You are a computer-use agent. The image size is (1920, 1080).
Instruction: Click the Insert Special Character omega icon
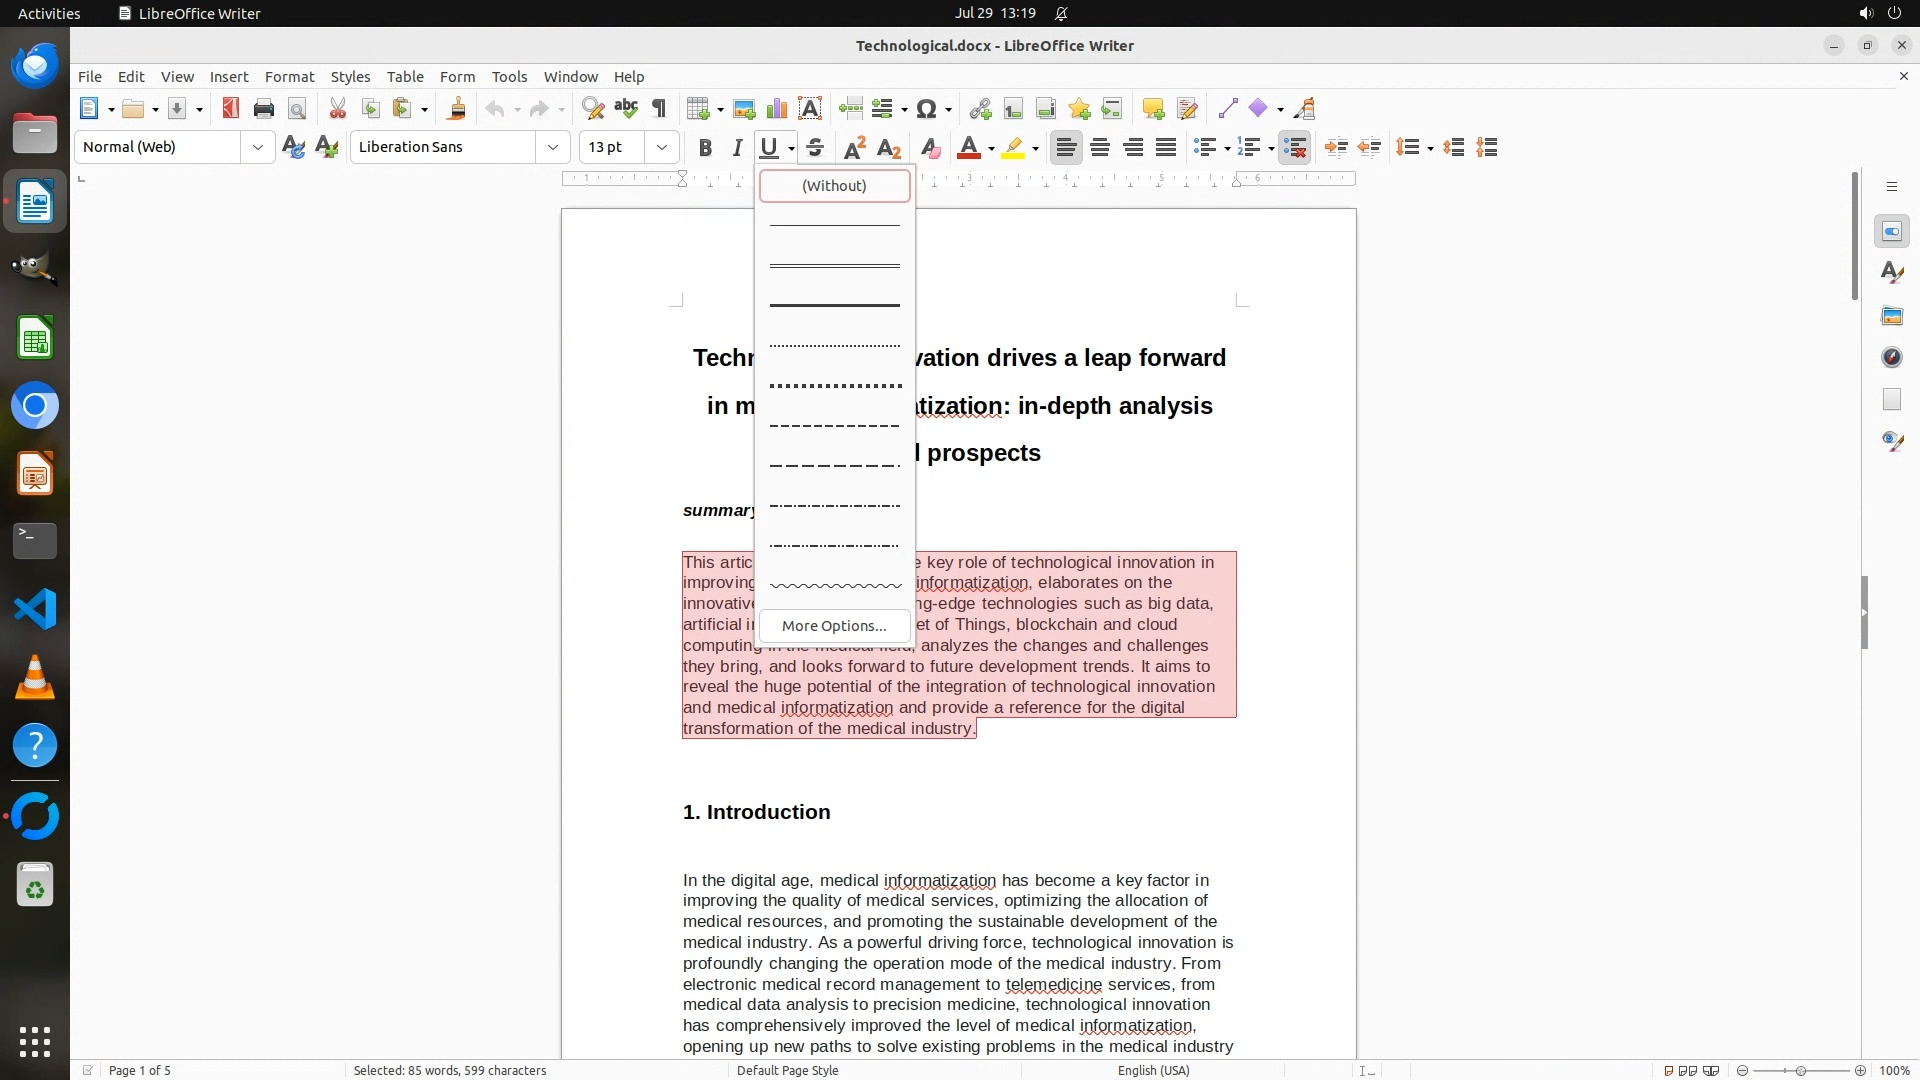(926, 109)
